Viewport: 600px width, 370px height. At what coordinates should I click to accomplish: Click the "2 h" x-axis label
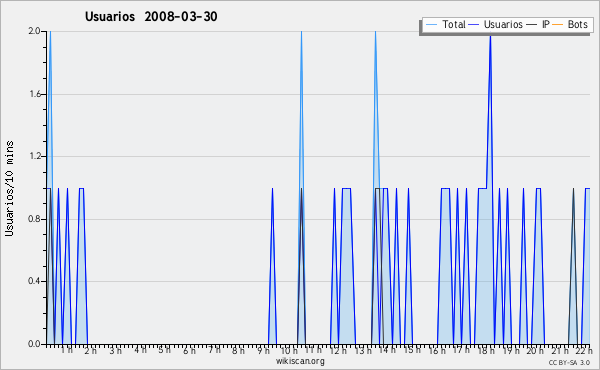(x=91, y=350)
